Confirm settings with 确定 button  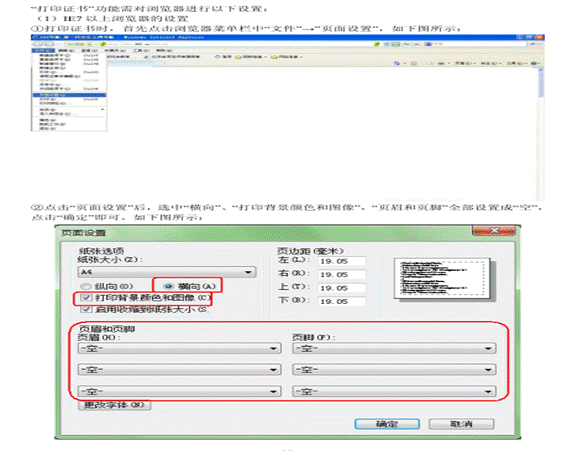387,424
